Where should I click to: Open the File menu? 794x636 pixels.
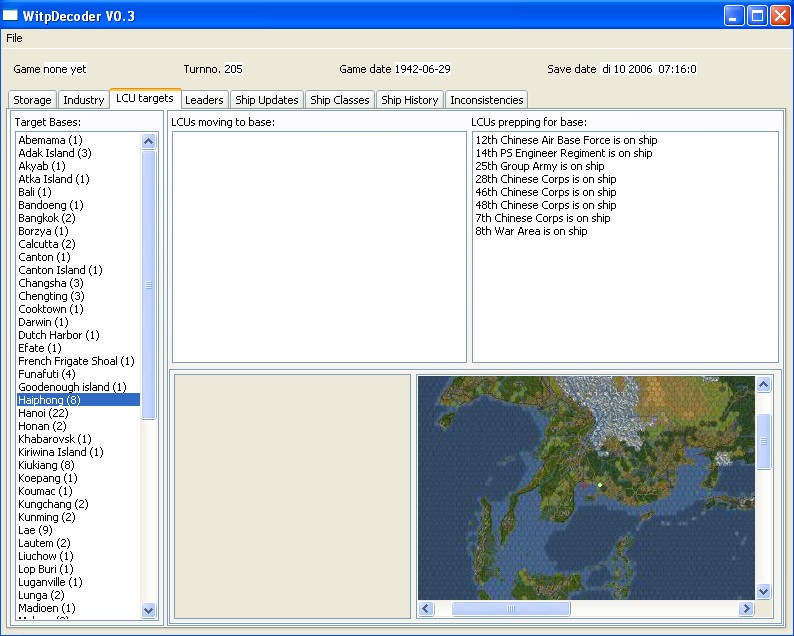click(14, 38)
